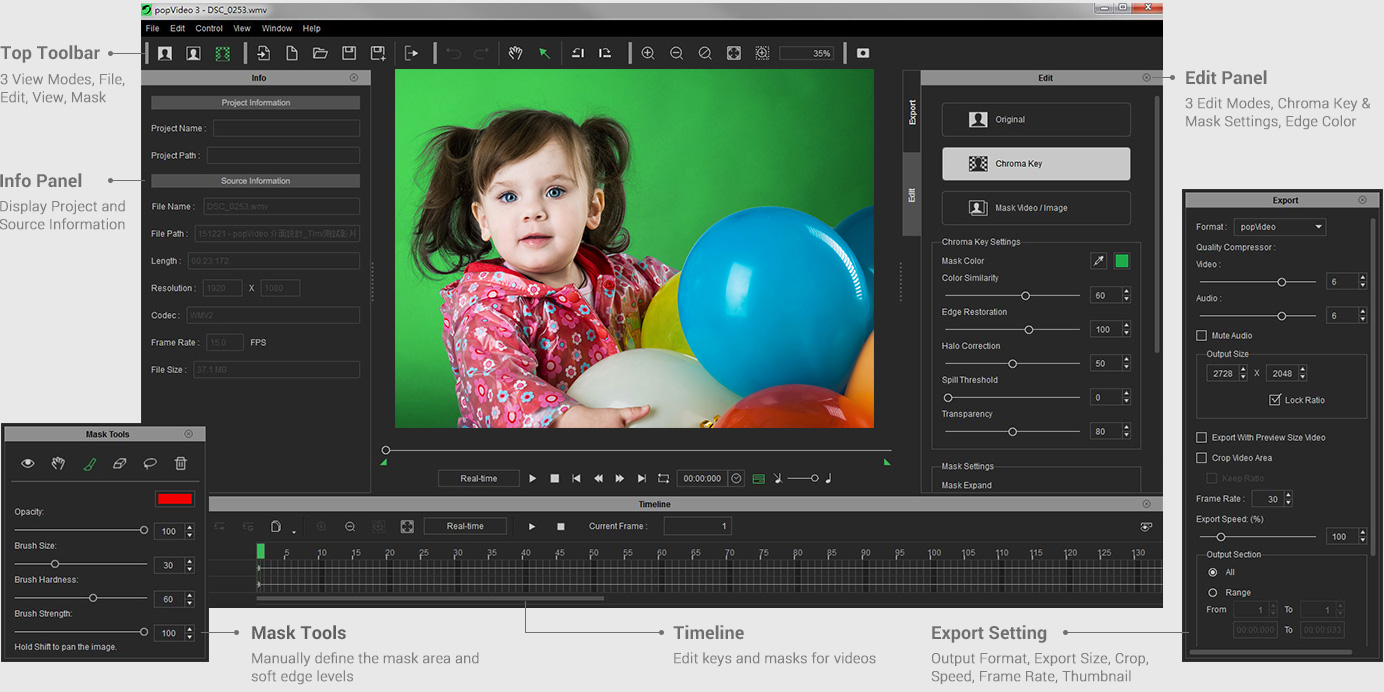Viewport: 1384px width, 692px height.
Task: Select the hand pan tool in Mask Tools
Action: (58, 463)
